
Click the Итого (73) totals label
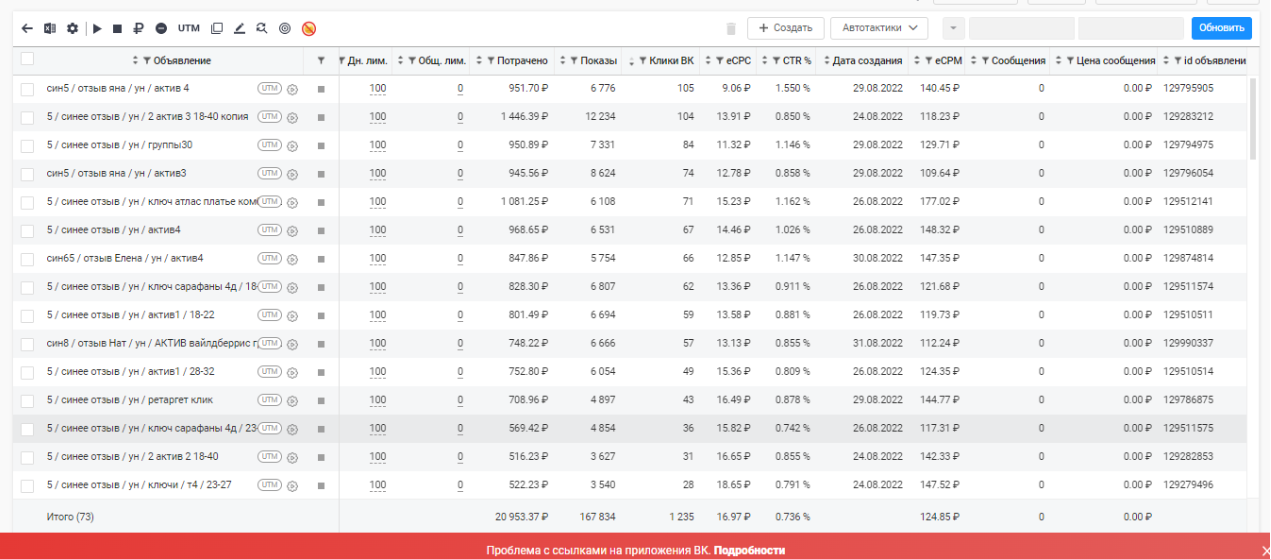[70, 517]
